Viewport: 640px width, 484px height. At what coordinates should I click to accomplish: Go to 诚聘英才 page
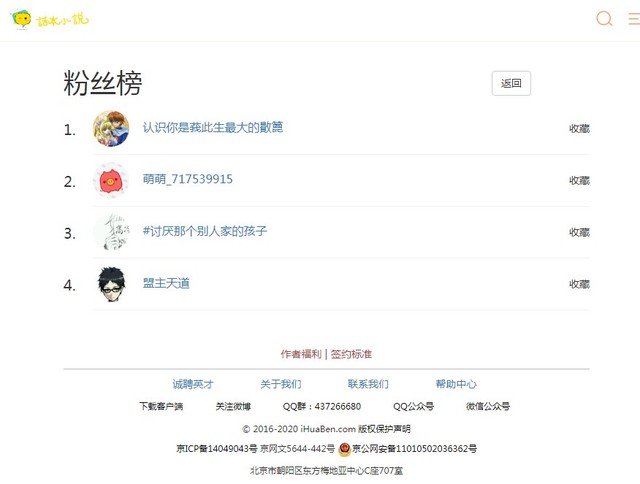pos(193,384)
